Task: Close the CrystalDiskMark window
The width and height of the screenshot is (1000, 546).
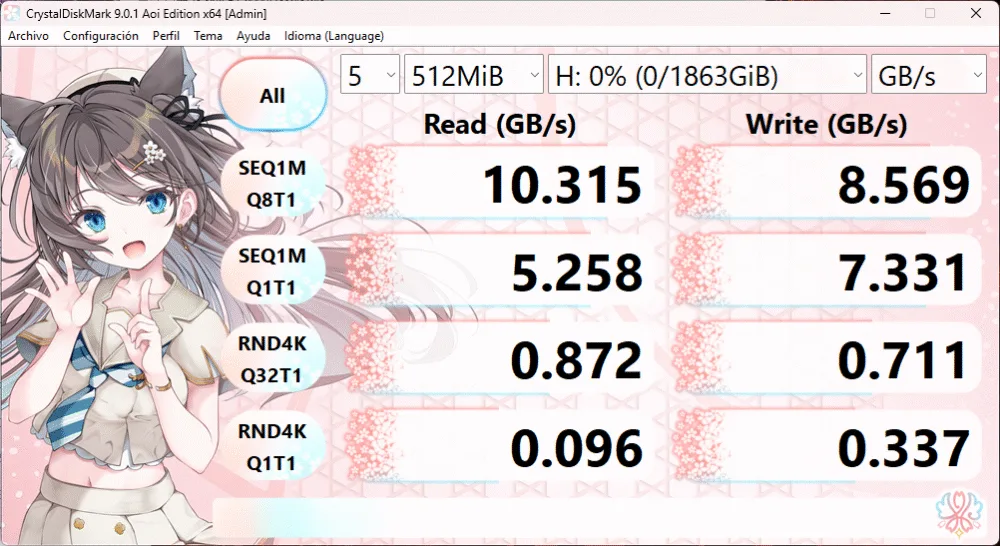Action: pos(976,13)
